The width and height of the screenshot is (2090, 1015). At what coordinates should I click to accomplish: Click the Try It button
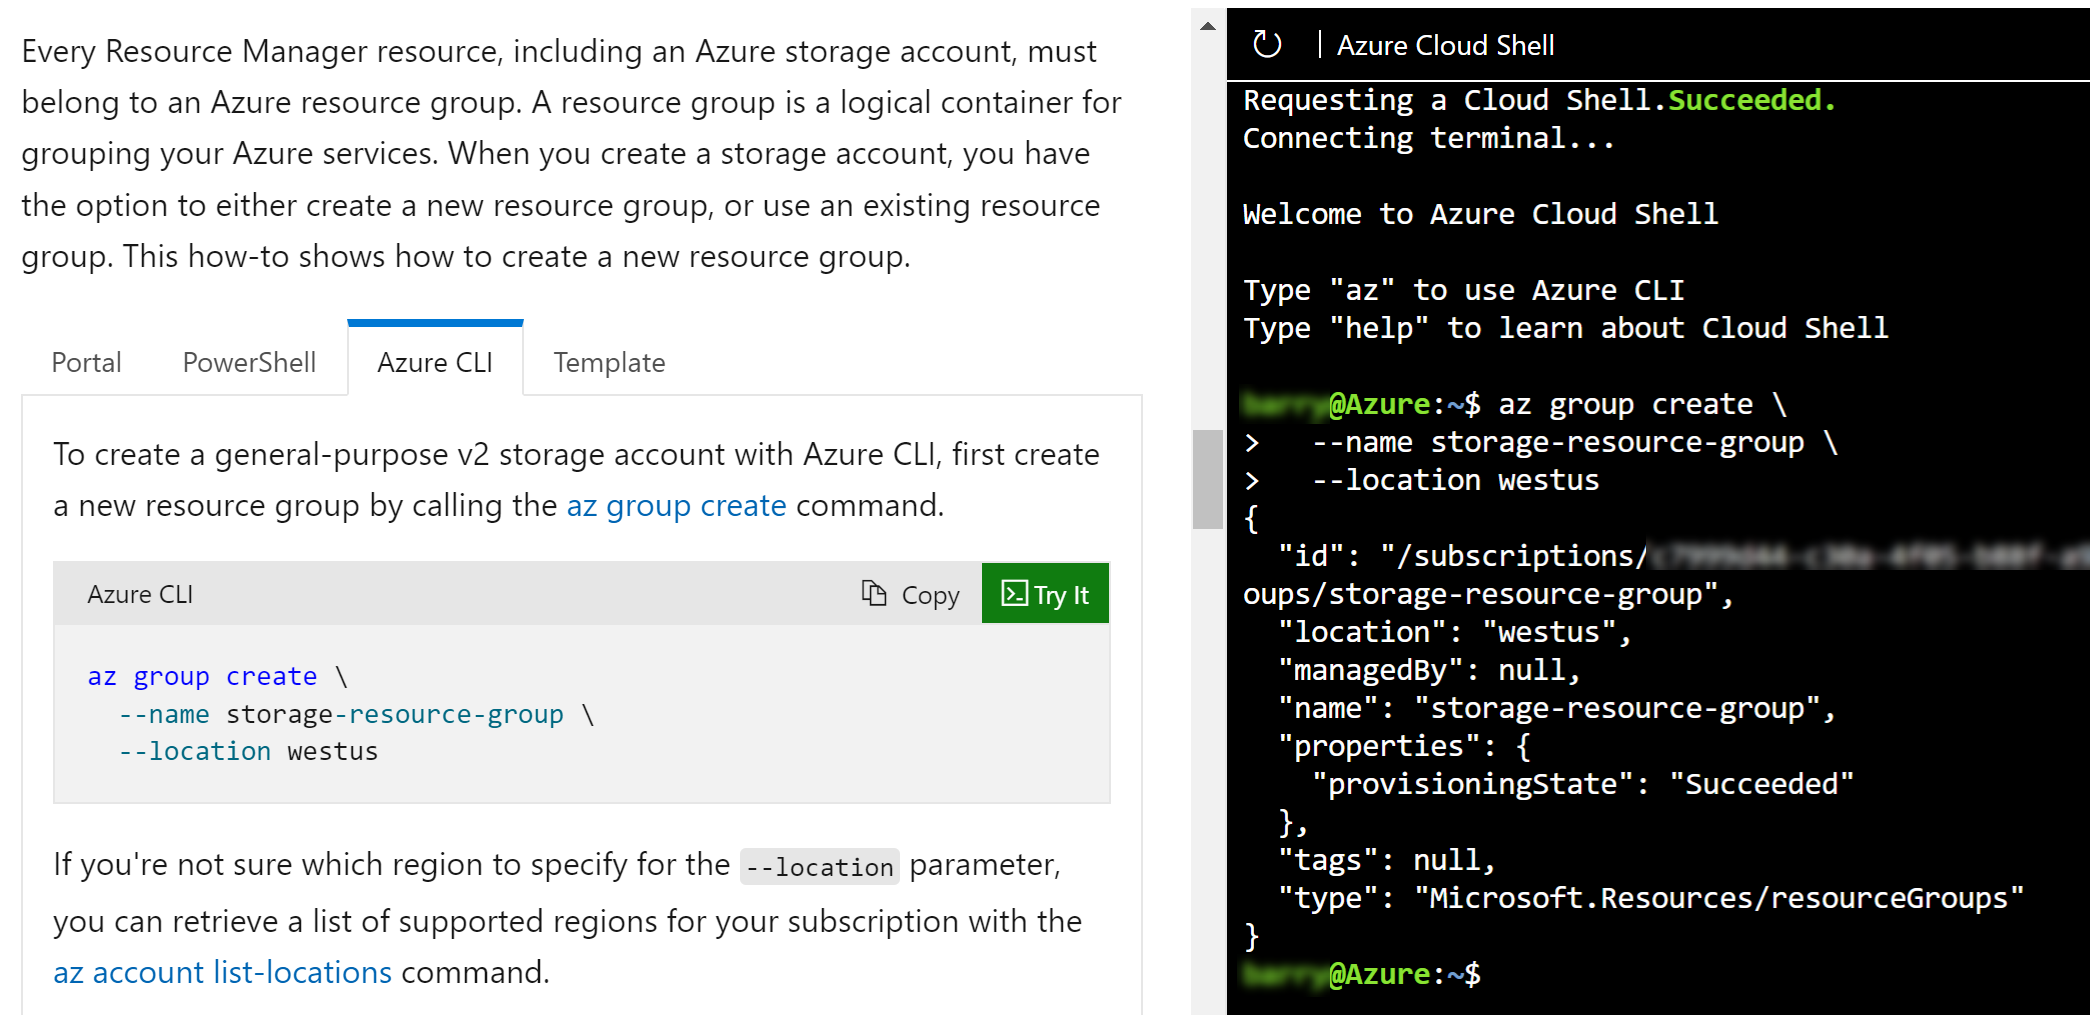point(1045,594)
